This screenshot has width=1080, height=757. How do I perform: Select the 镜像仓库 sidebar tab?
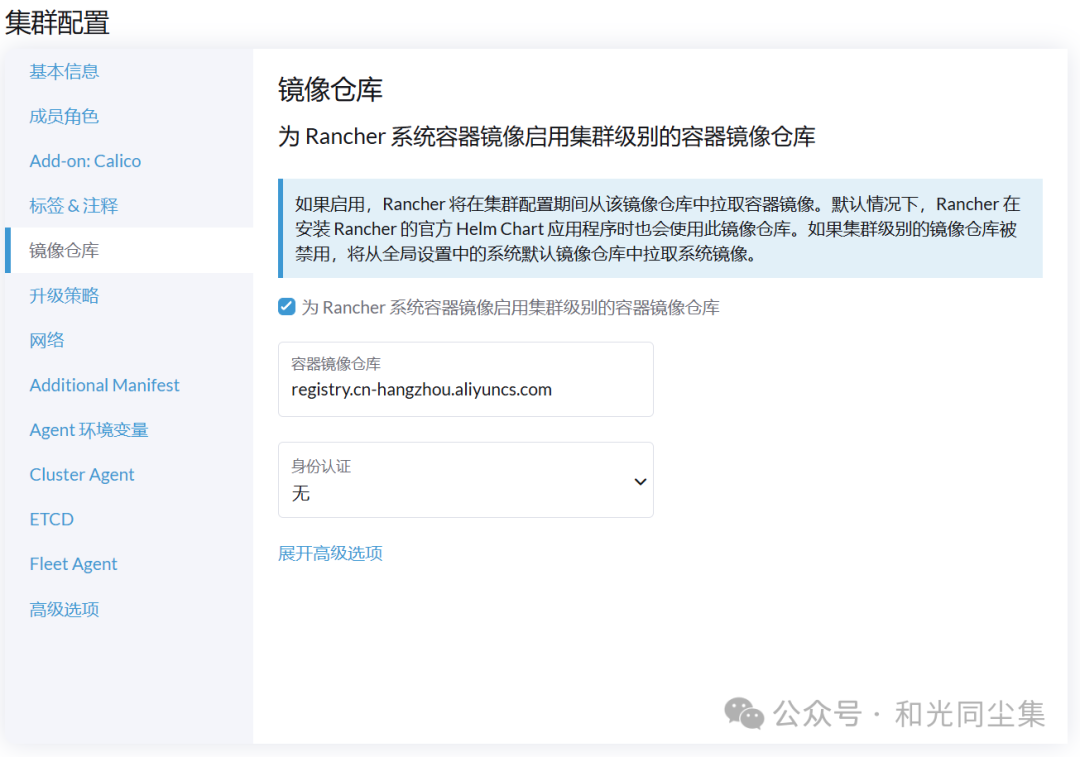pyautogui.click(x=129, y=250)
